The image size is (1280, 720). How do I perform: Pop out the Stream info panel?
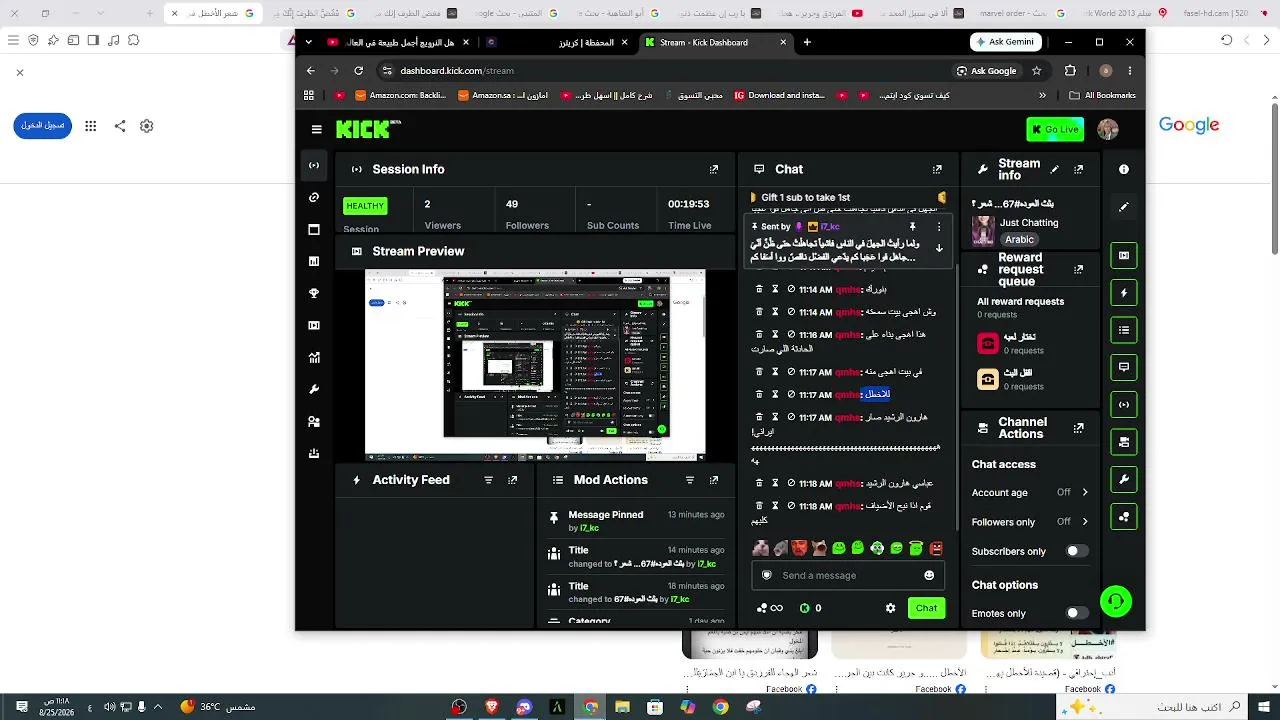pos(1079,170)
